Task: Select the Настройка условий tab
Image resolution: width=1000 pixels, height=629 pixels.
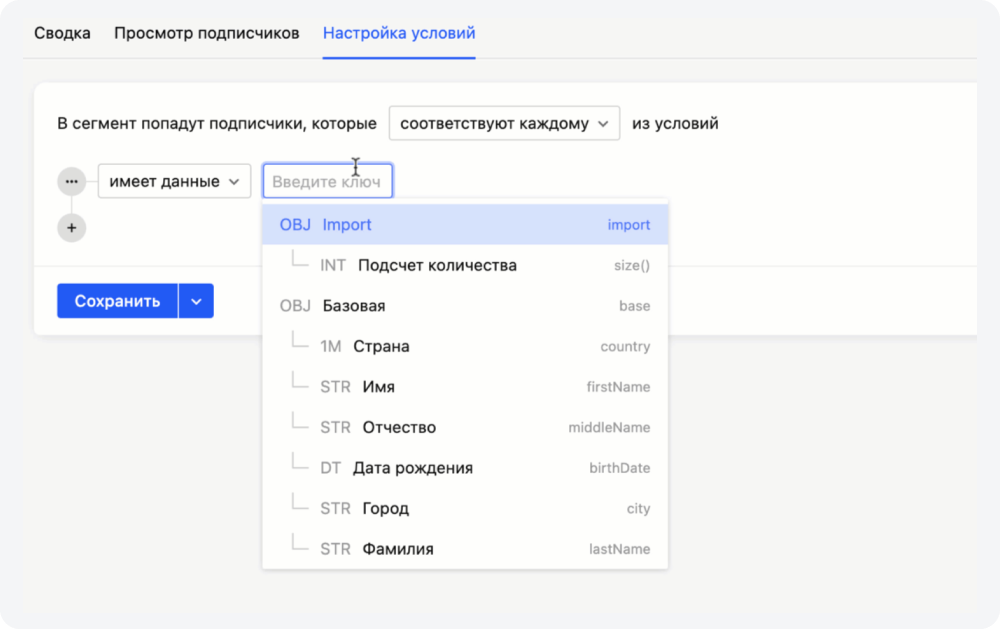Action: coord(398,33)
